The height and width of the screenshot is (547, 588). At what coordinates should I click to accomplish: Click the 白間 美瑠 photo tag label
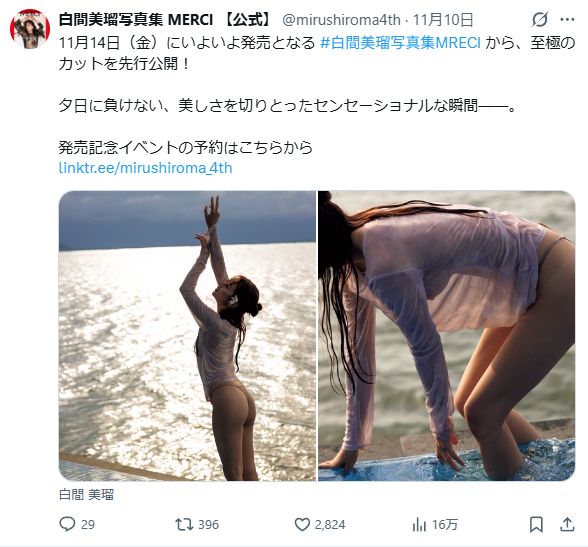tap(86, 495)
